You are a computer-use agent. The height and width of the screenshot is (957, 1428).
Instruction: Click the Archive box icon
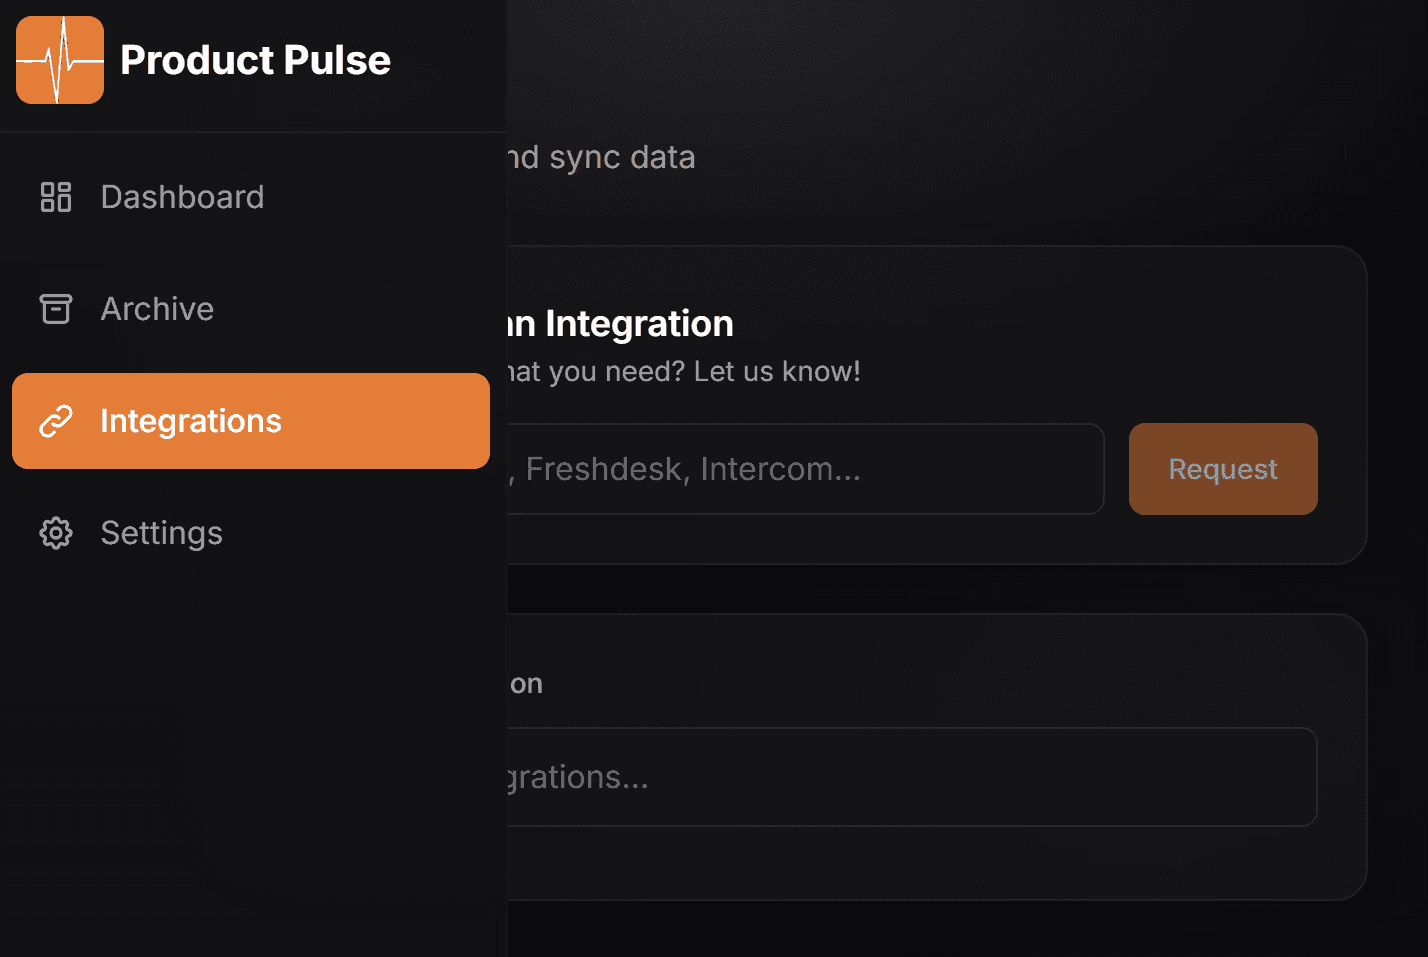coord(56,309)
